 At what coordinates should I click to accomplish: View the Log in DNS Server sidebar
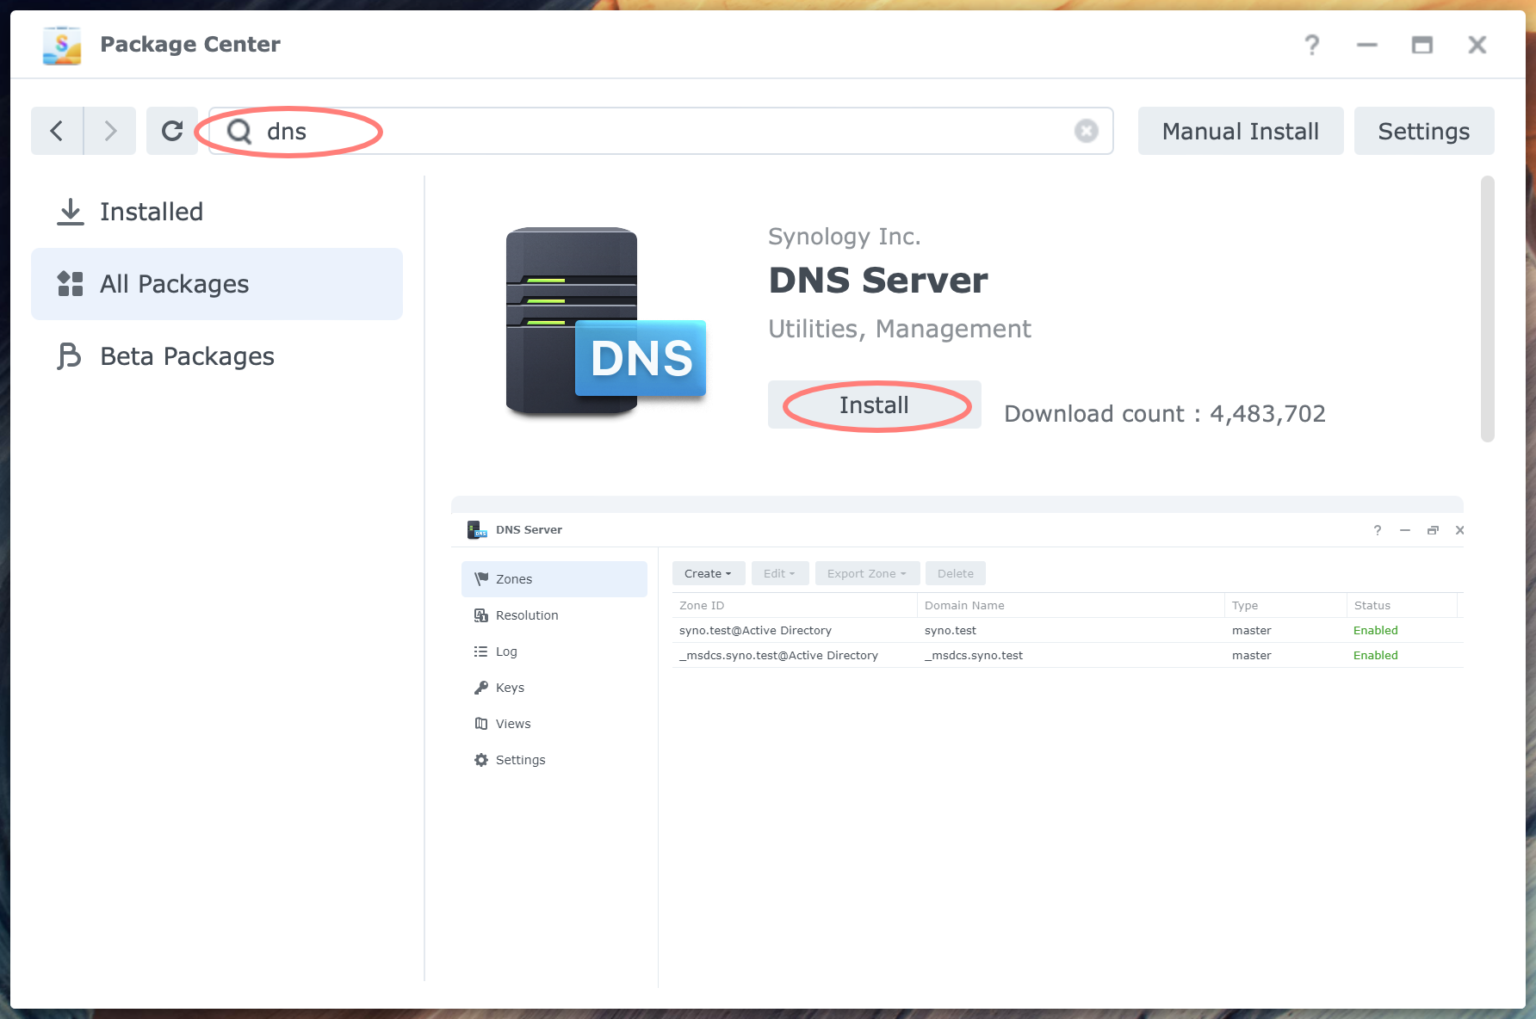(506, 651)
